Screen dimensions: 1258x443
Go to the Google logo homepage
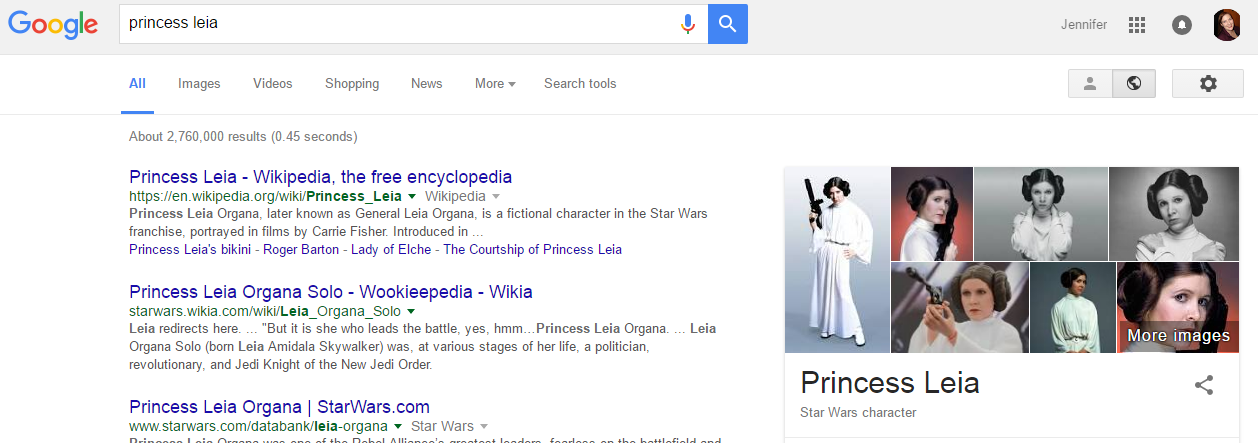[53, 24]
